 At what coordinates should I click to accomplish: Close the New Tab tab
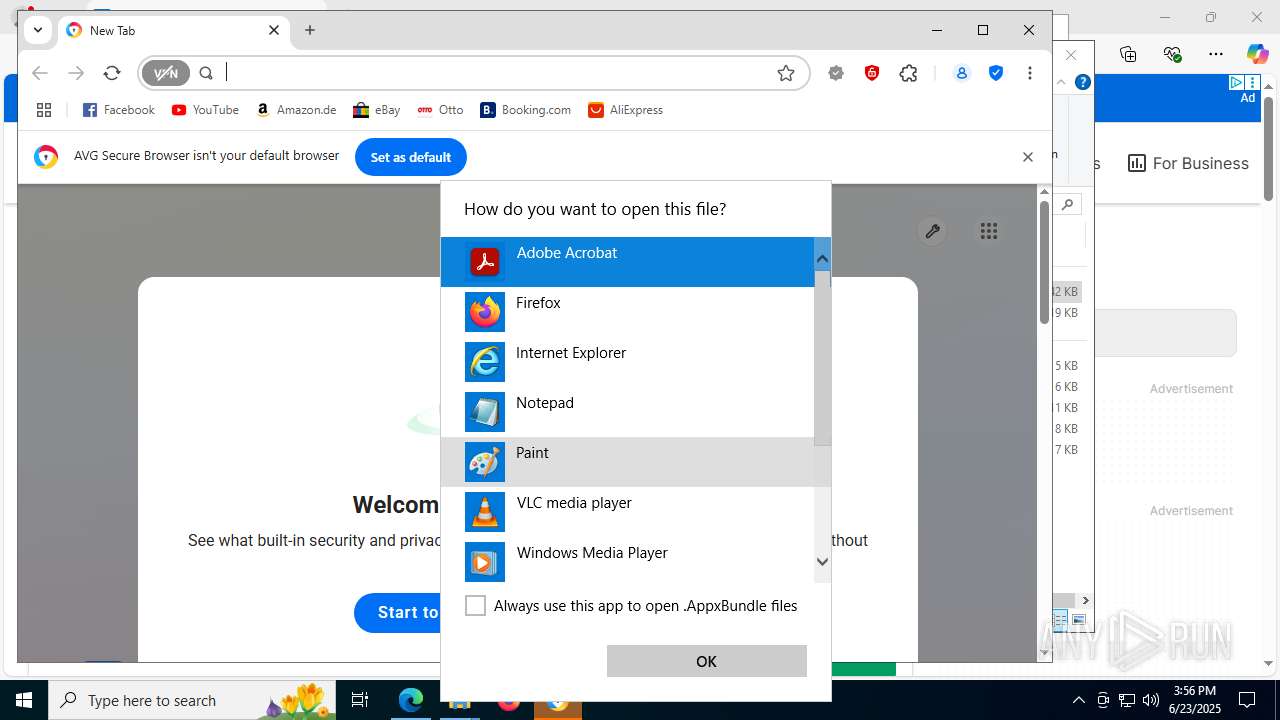click(274, 30)
